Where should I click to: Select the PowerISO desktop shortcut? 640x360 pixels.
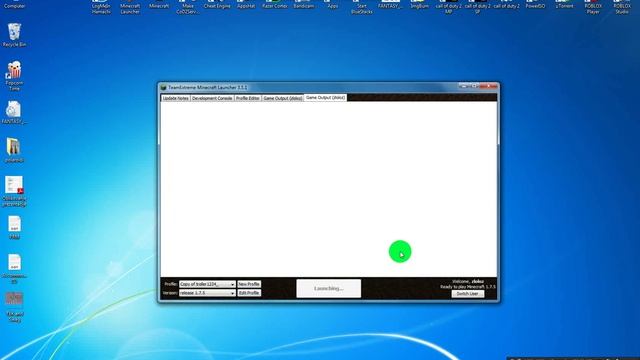[x=535, y=5]
